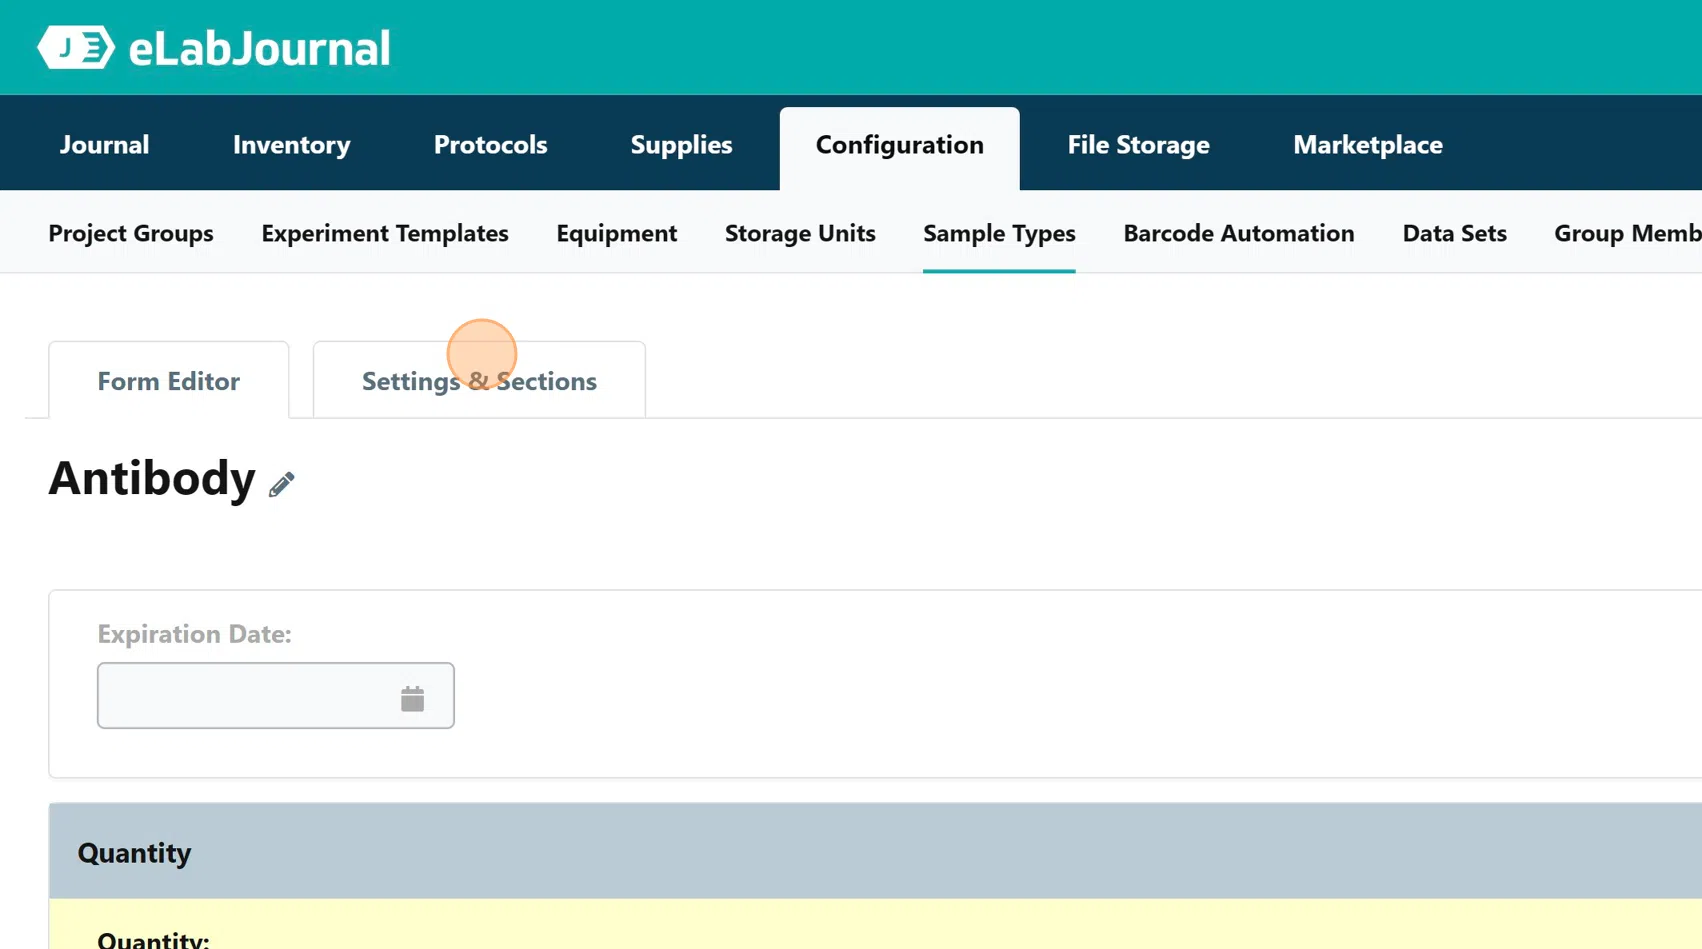The width and height of the screenshot is (1702, 949).
Task: Open the calendar icon in Expiration Date
Action: click(x=412, y=698)
